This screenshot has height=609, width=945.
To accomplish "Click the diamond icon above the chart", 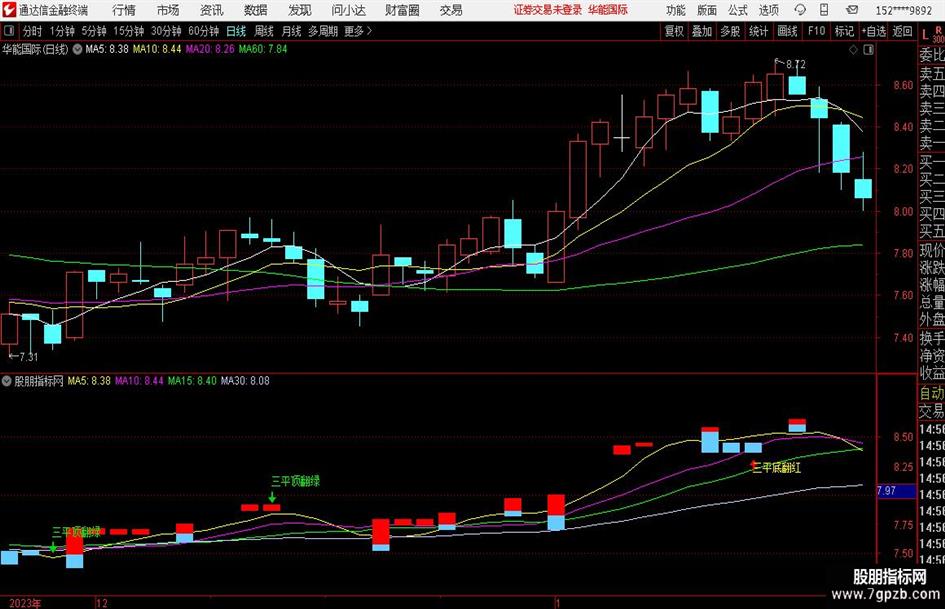I will pyautogui.click(x=853, y=50).
